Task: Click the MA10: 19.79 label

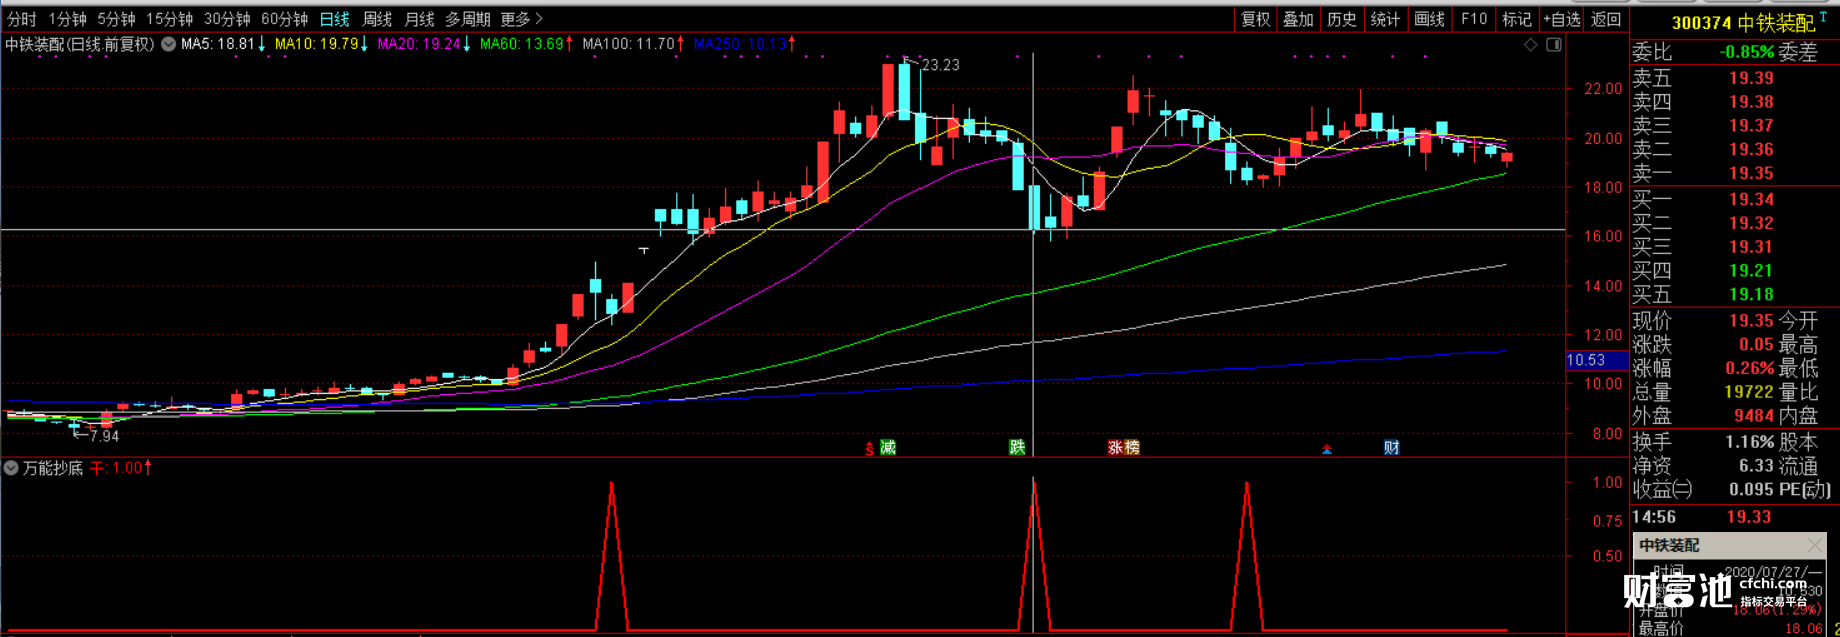Action: tap(322, 44)
